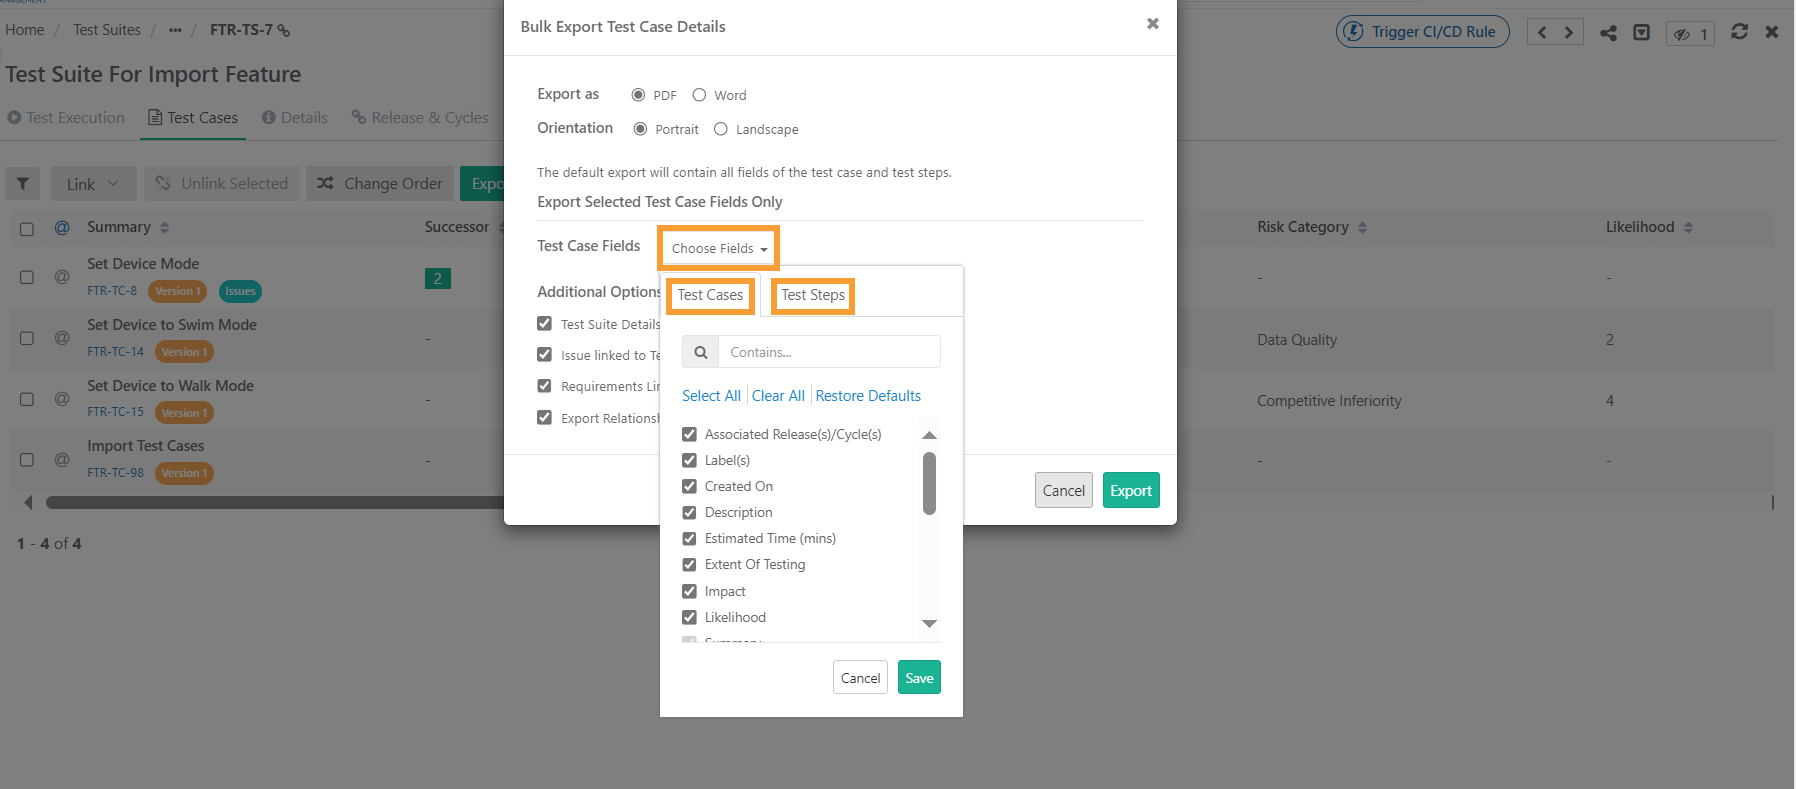This screenshot has height=789, width=1796.
Task: Select Word export format
Action: pos(699,95)
